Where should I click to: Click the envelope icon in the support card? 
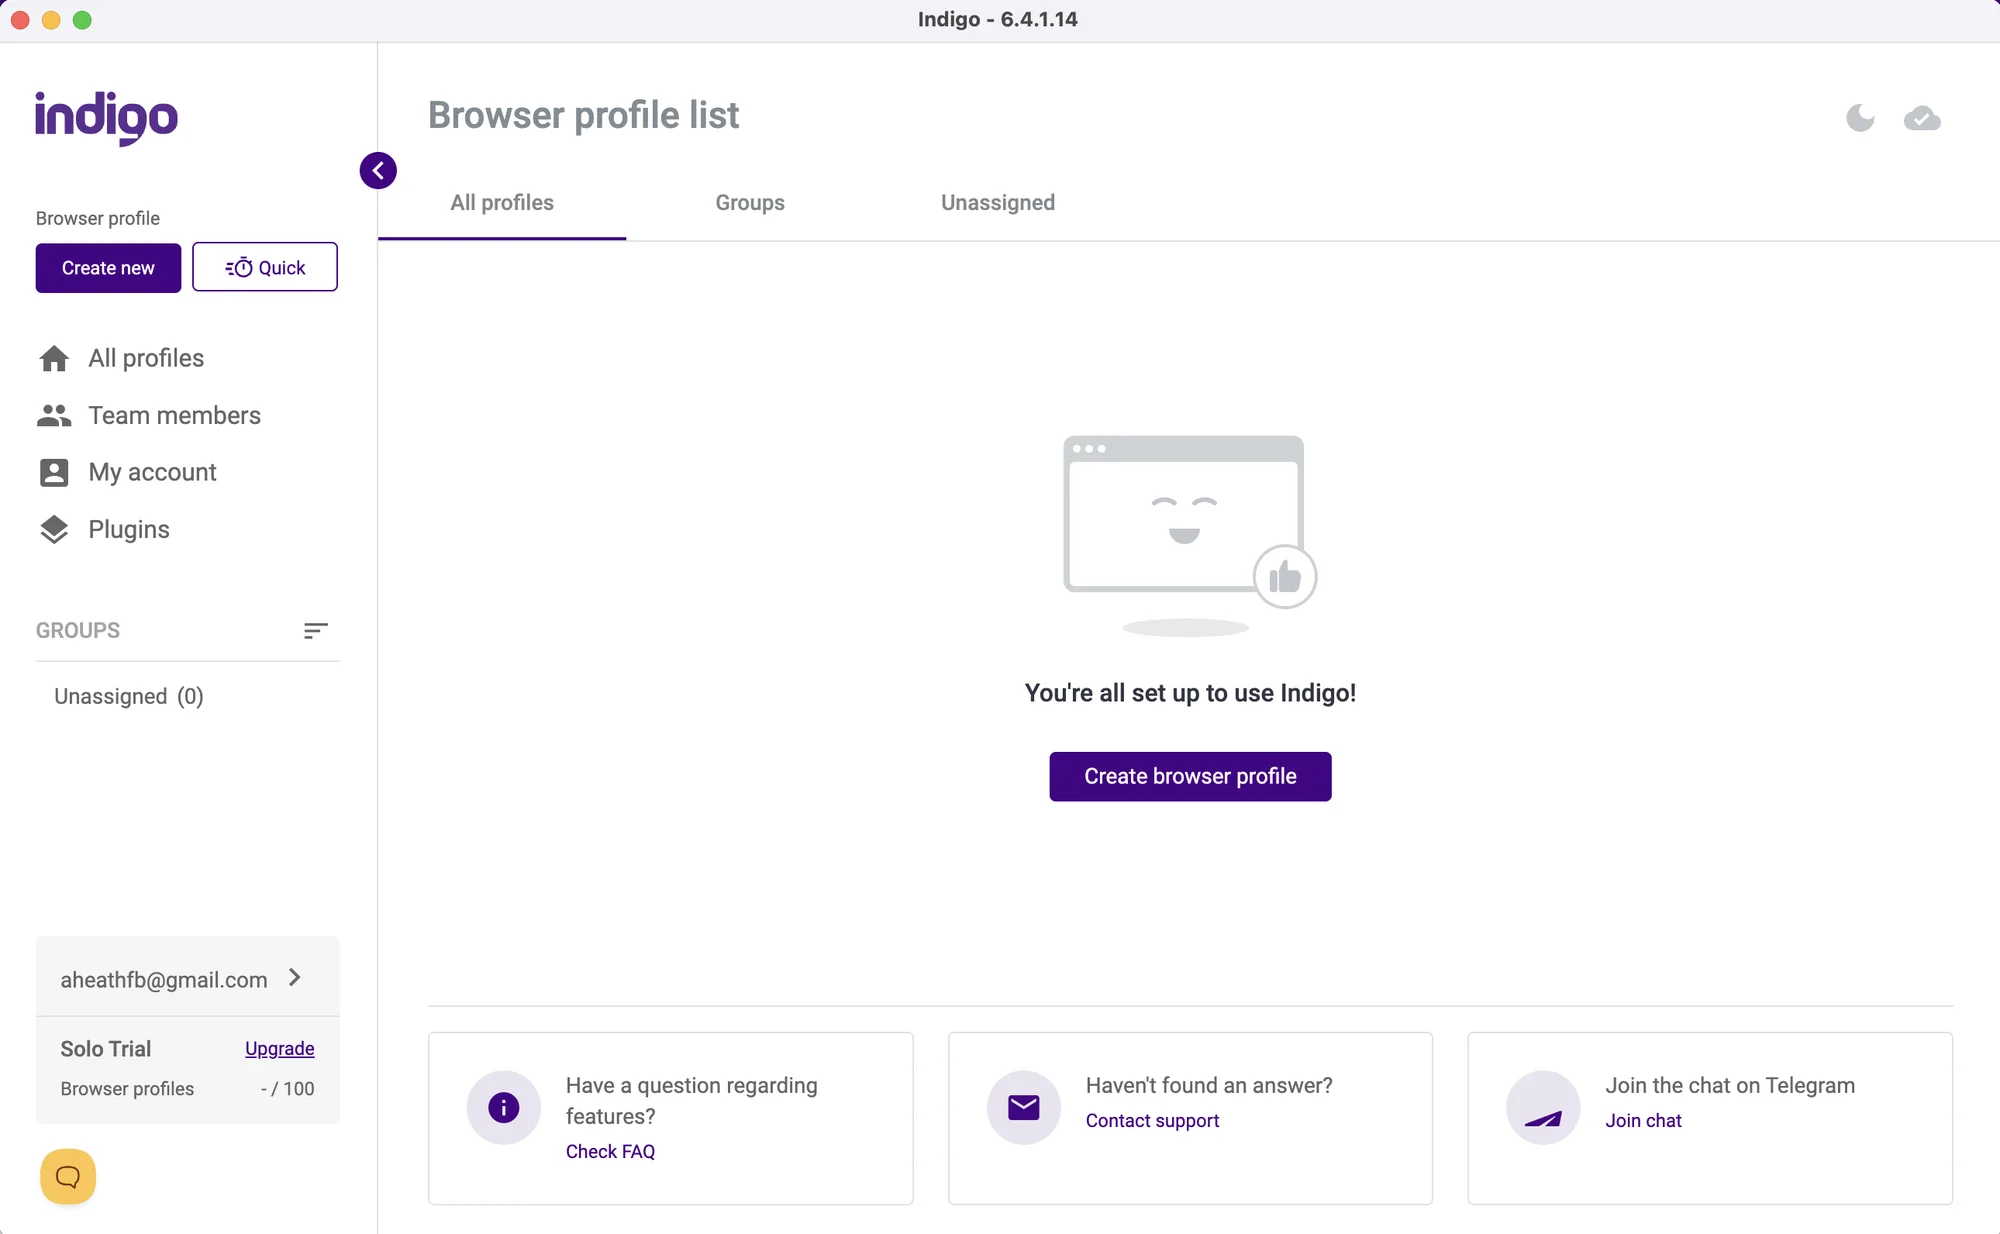[x=1024, y=1107]
